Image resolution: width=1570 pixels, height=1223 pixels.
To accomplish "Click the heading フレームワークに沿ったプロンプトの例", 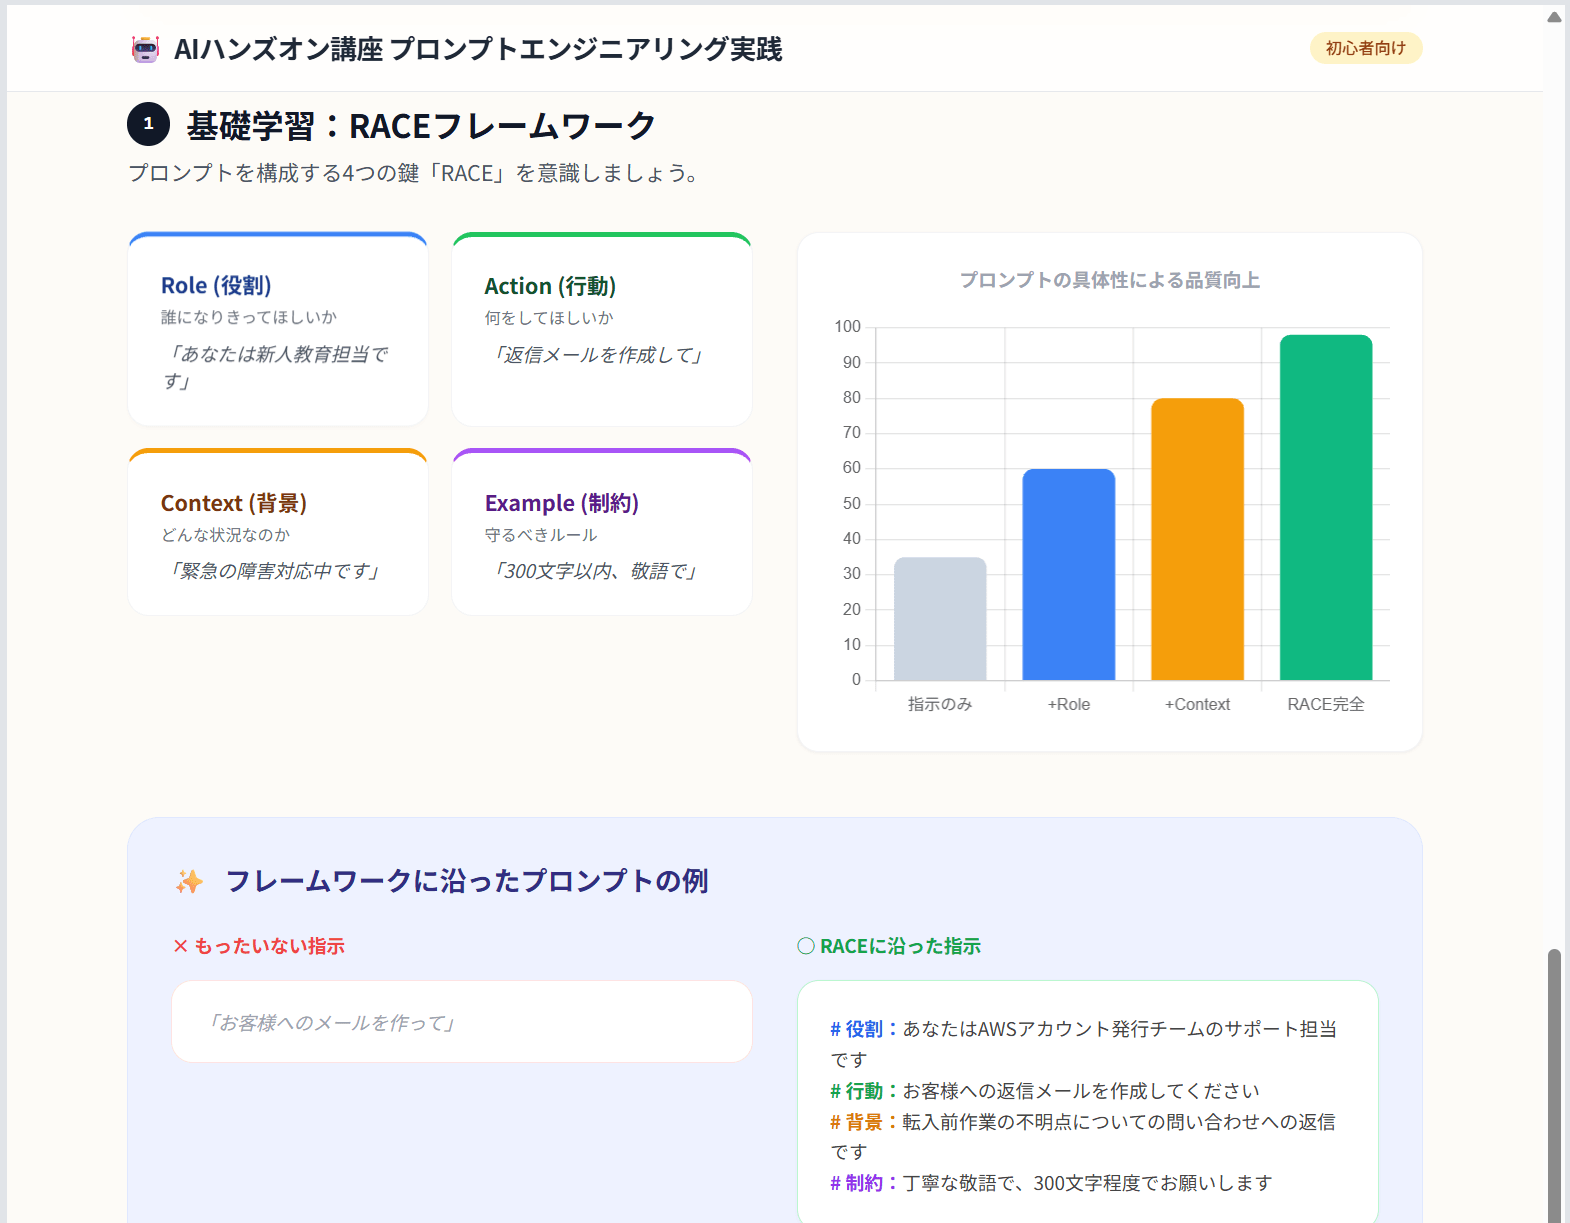I will pos(467,881).
